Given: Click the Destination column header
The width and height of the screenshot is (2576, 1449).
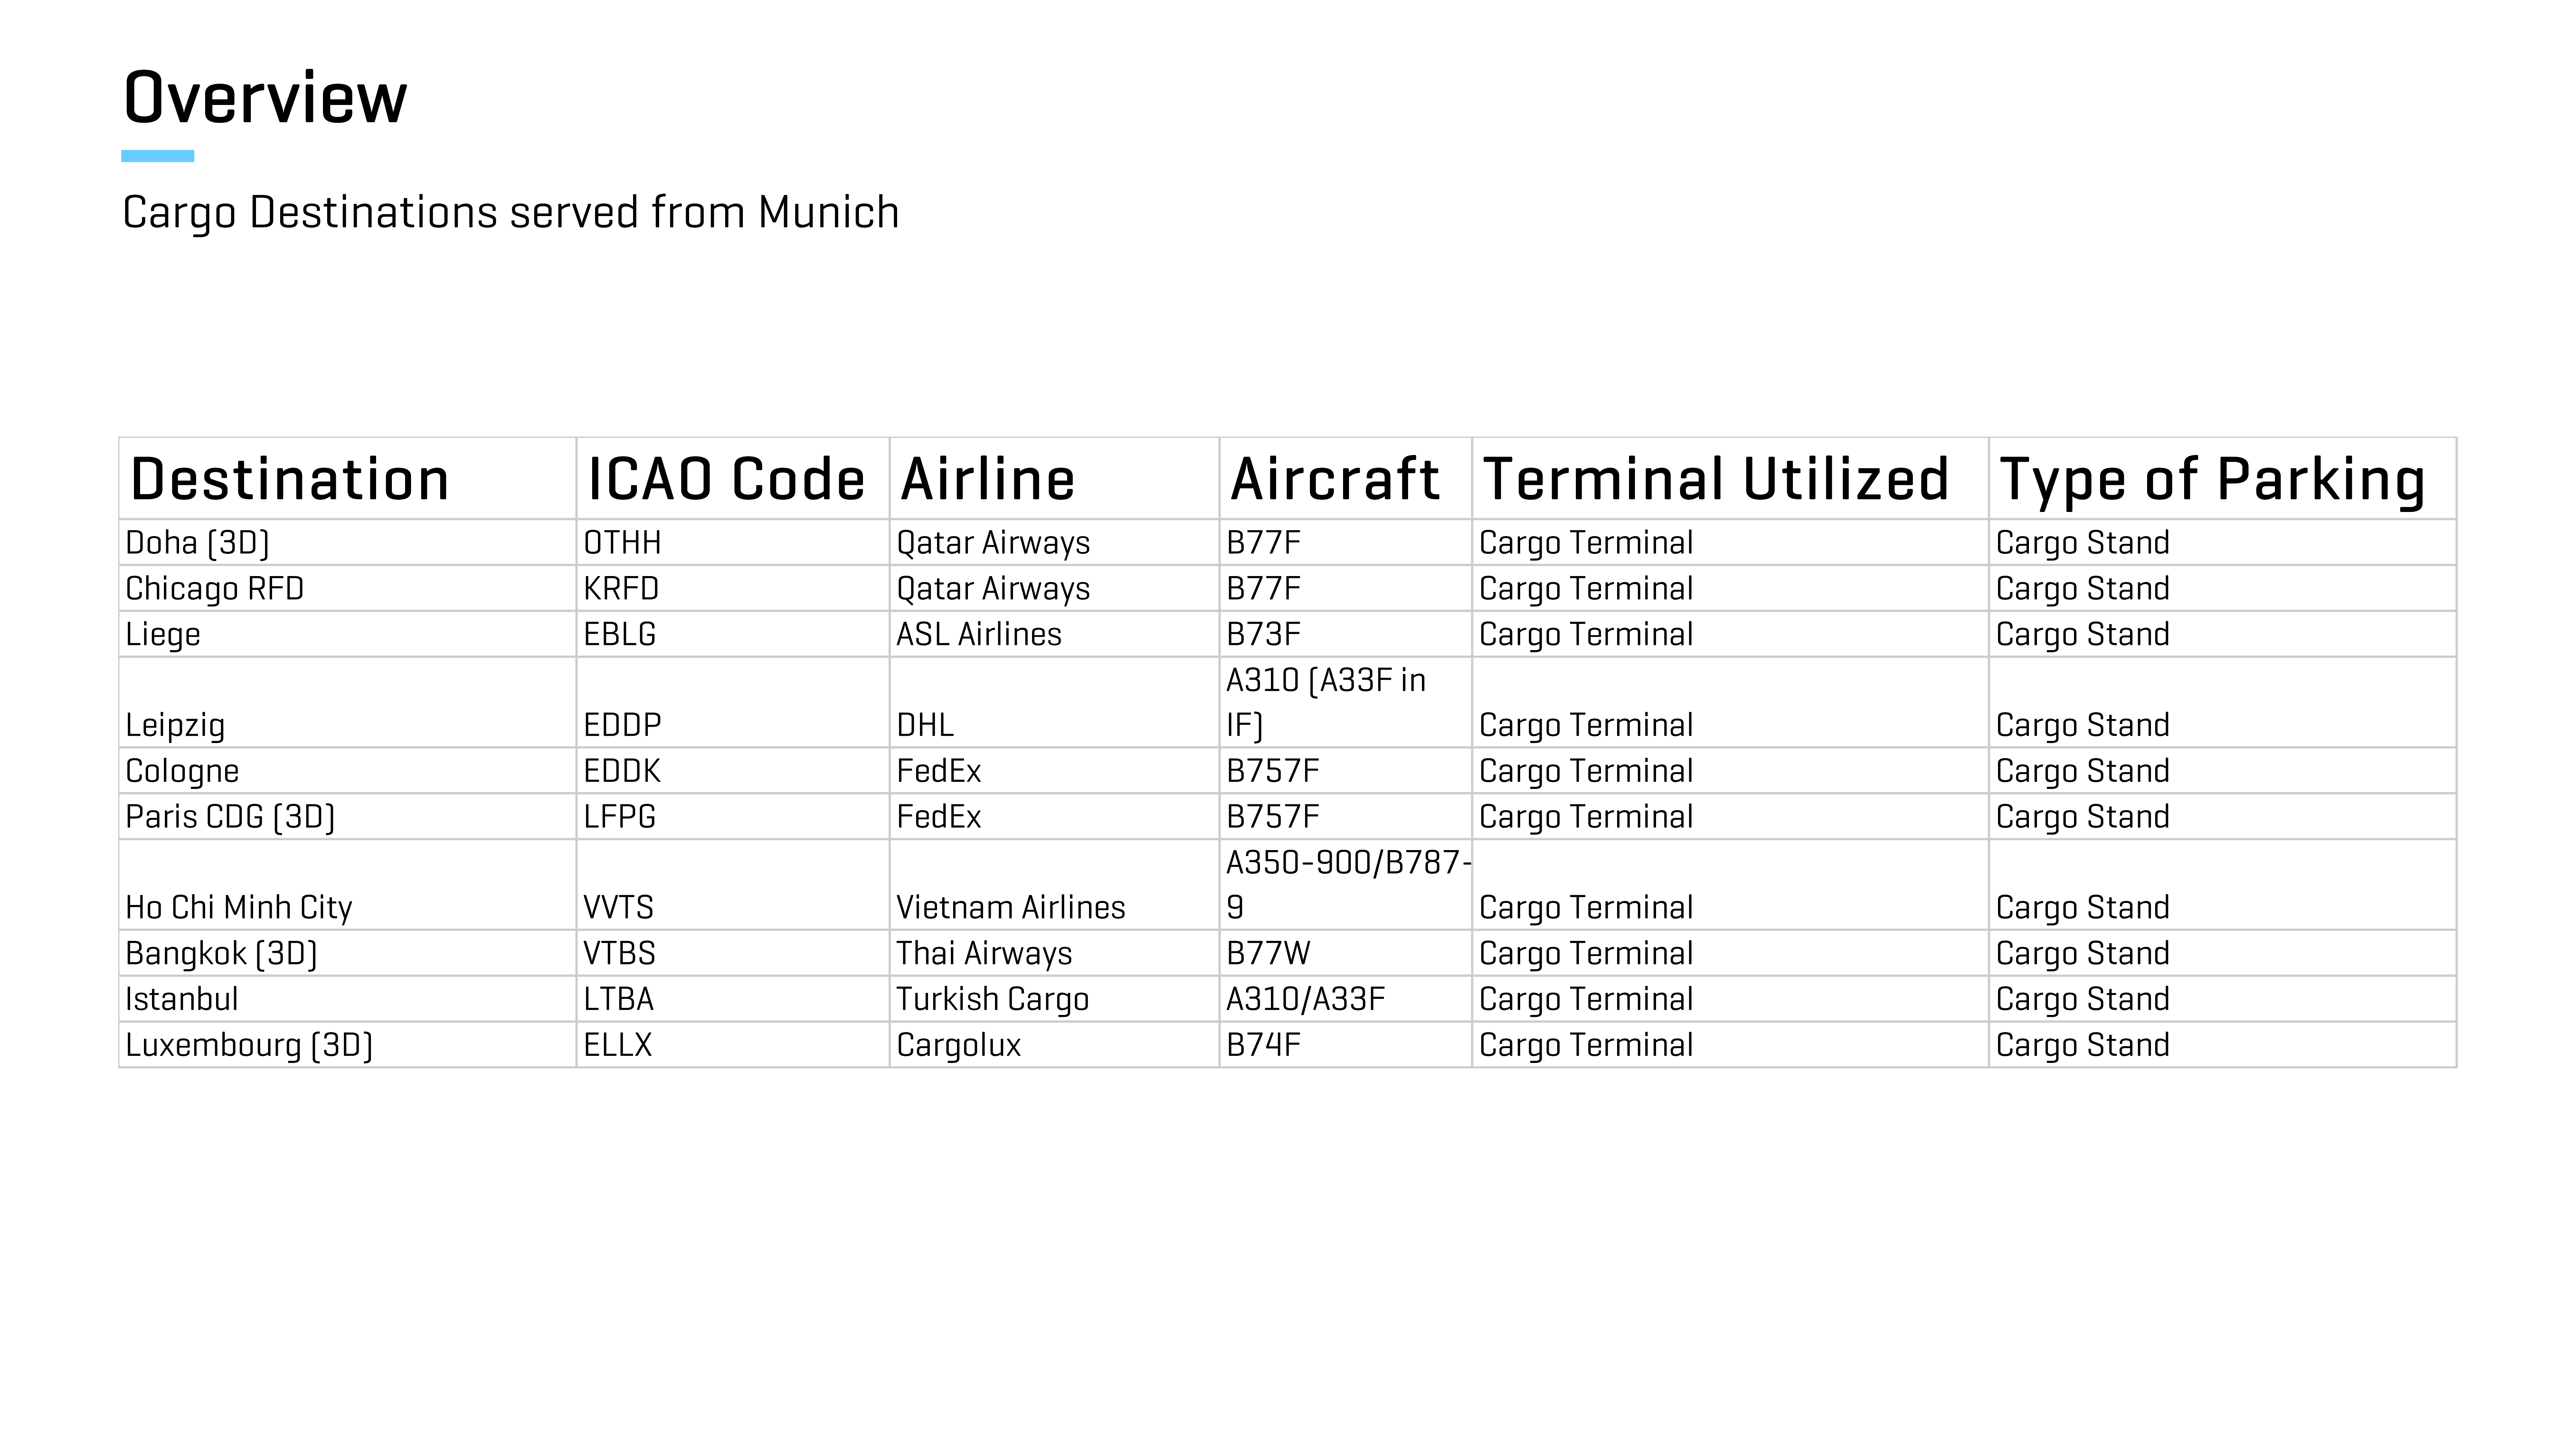Looking at the screenshot, I should (347, 478).
